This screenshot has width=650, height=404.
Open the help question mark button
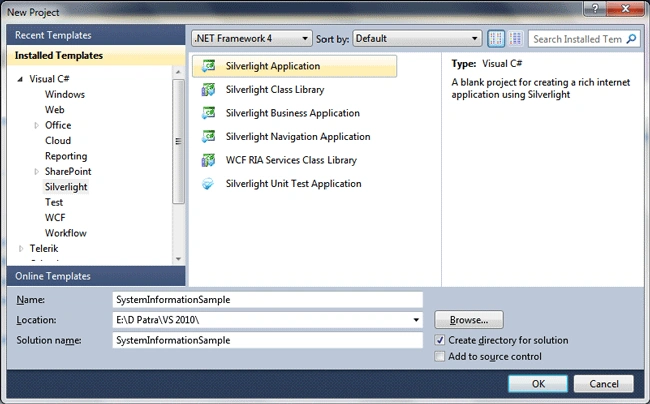595,8
